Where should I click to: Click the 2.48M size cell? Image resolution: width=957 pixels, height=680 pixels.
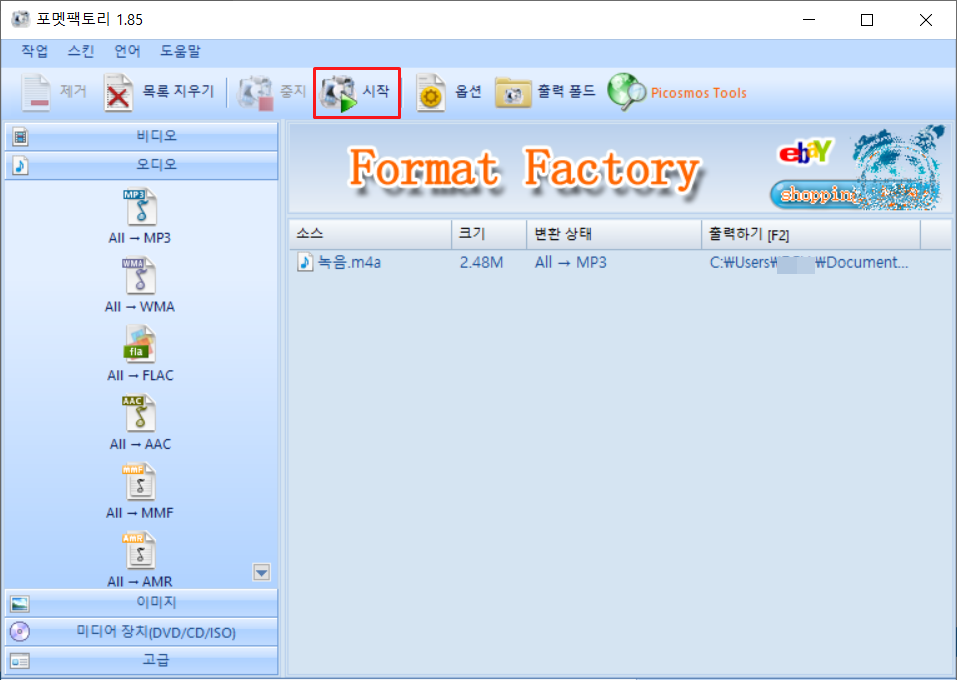[x=482, y=262]
